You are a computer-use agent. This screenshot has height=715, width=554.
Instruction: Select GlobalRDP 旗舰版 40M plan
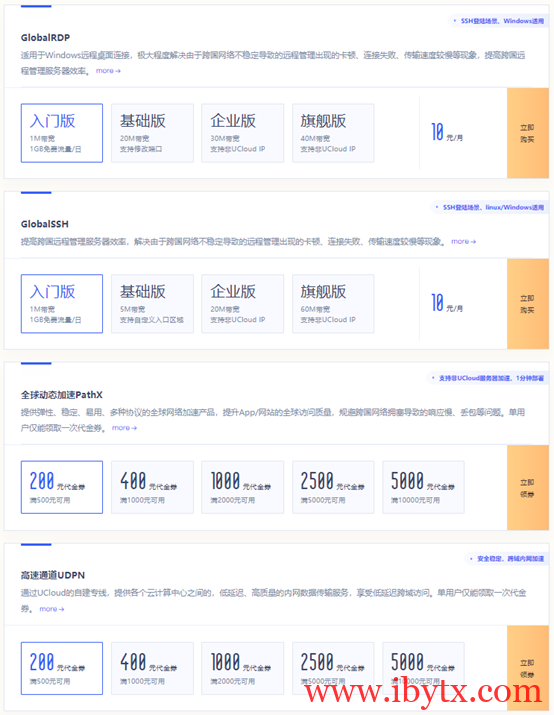[333, 133]
